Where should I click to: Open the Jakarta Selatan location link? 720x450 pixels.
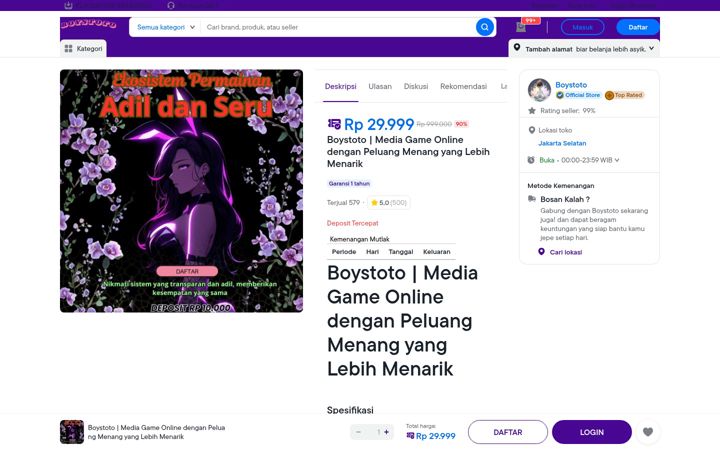(562, 143)
